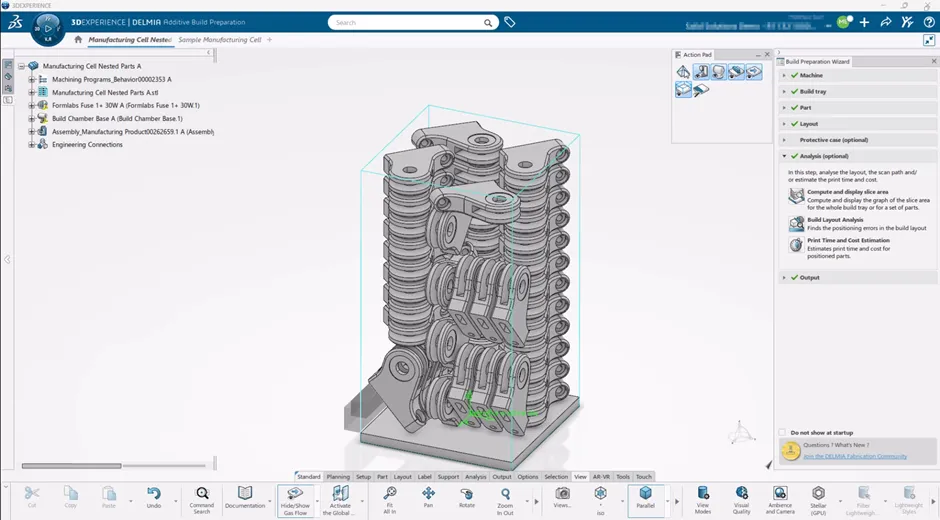Click Build Layout Analysis icon
940x520 pixels.
[x=796, y=224]
